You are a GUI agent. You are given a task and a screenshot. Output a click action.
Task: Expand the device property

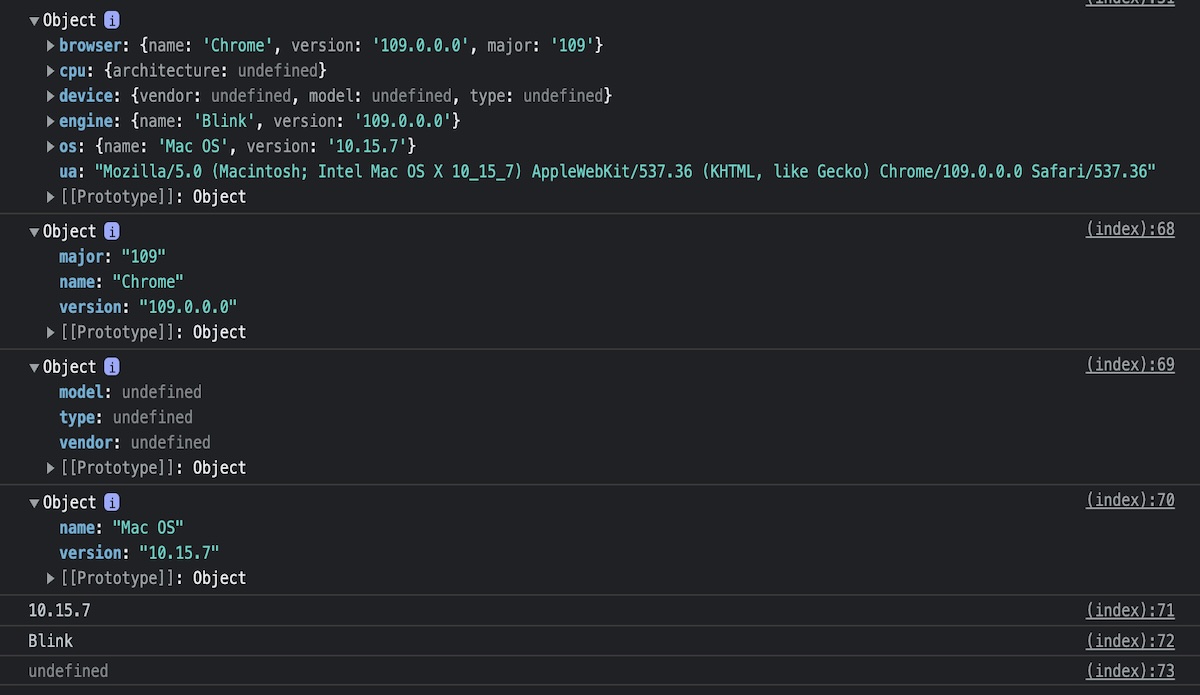coord(51,96)
